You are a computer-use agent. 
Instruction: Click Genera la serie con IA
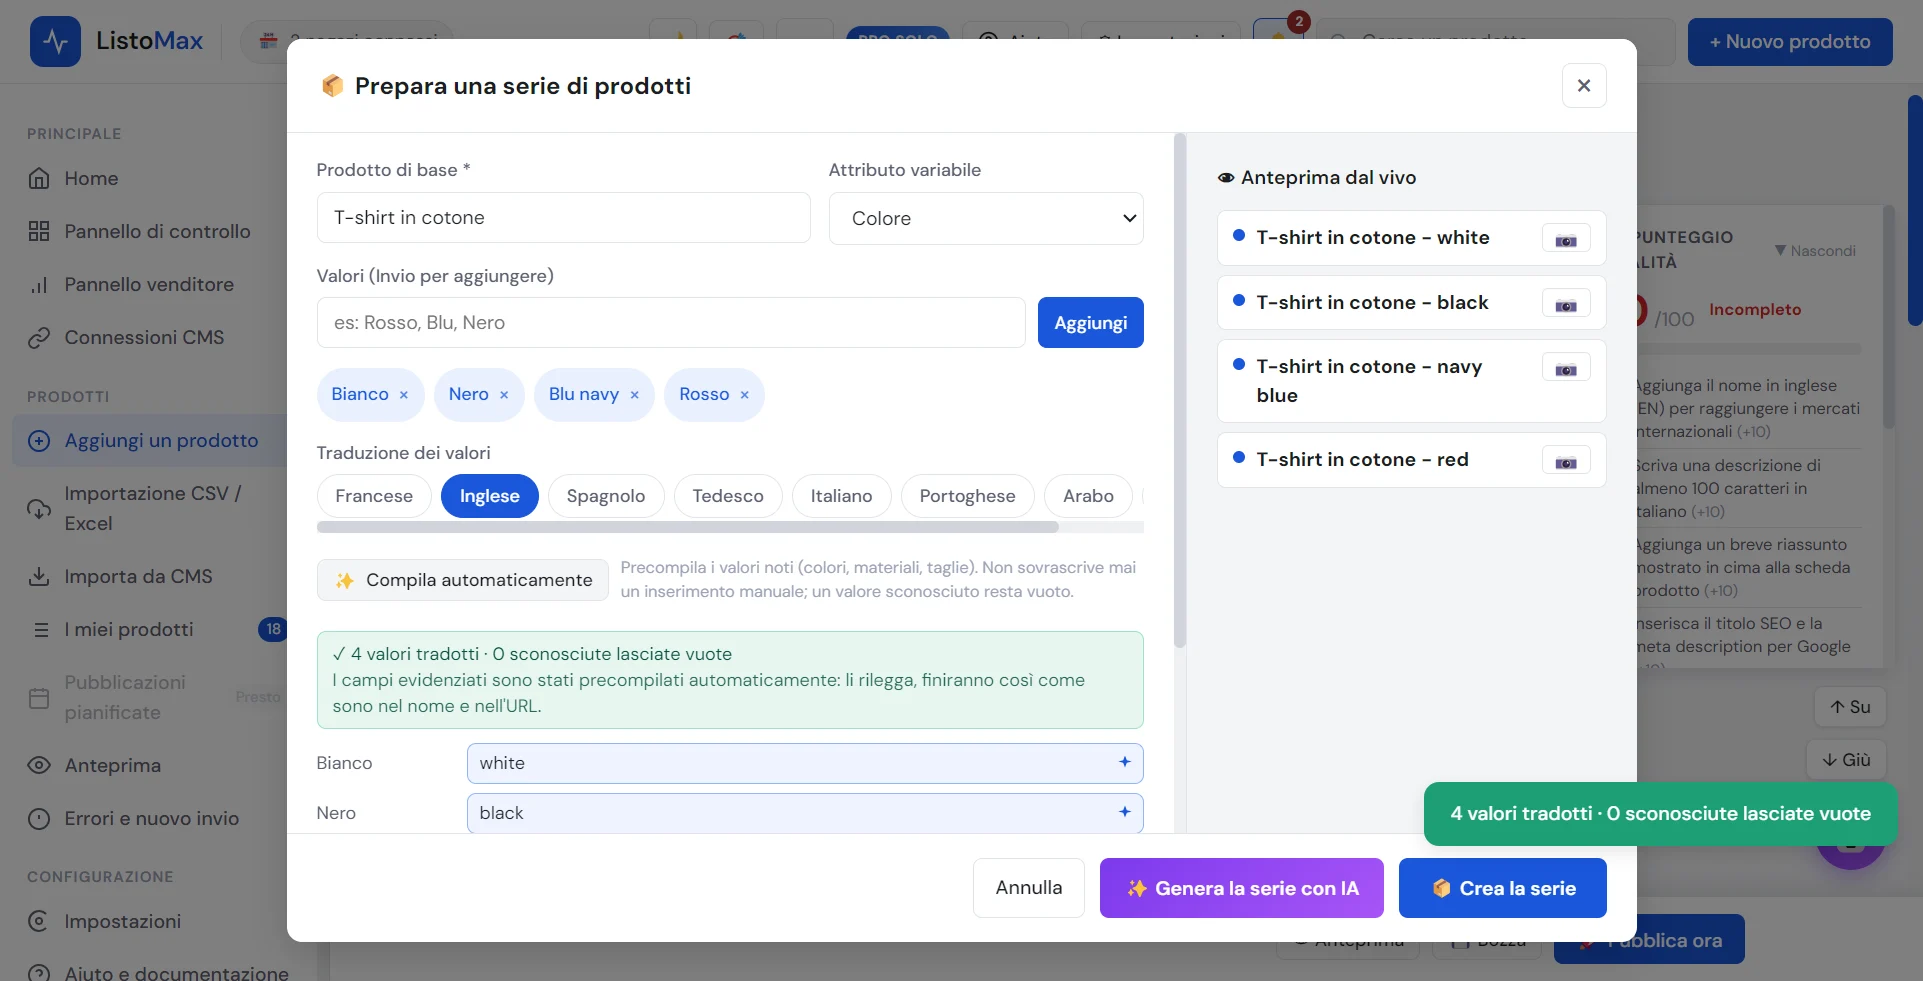[x=1242, y=888]
